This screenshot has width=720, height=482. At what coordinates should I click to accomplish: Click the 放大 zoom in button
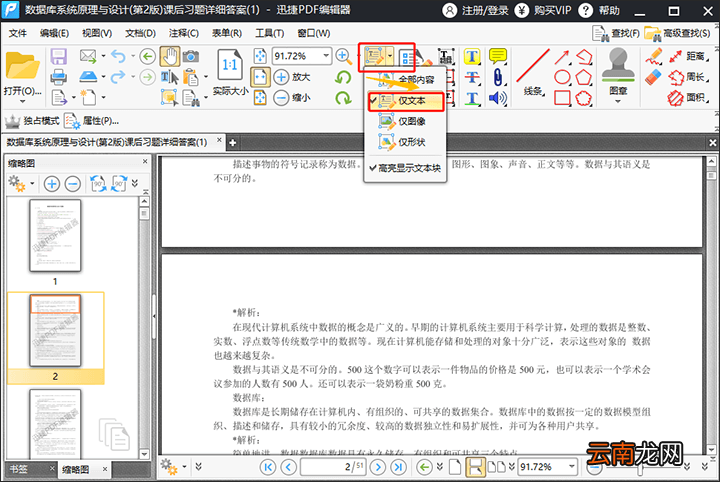pyautogui.click(x=292, y=77)
